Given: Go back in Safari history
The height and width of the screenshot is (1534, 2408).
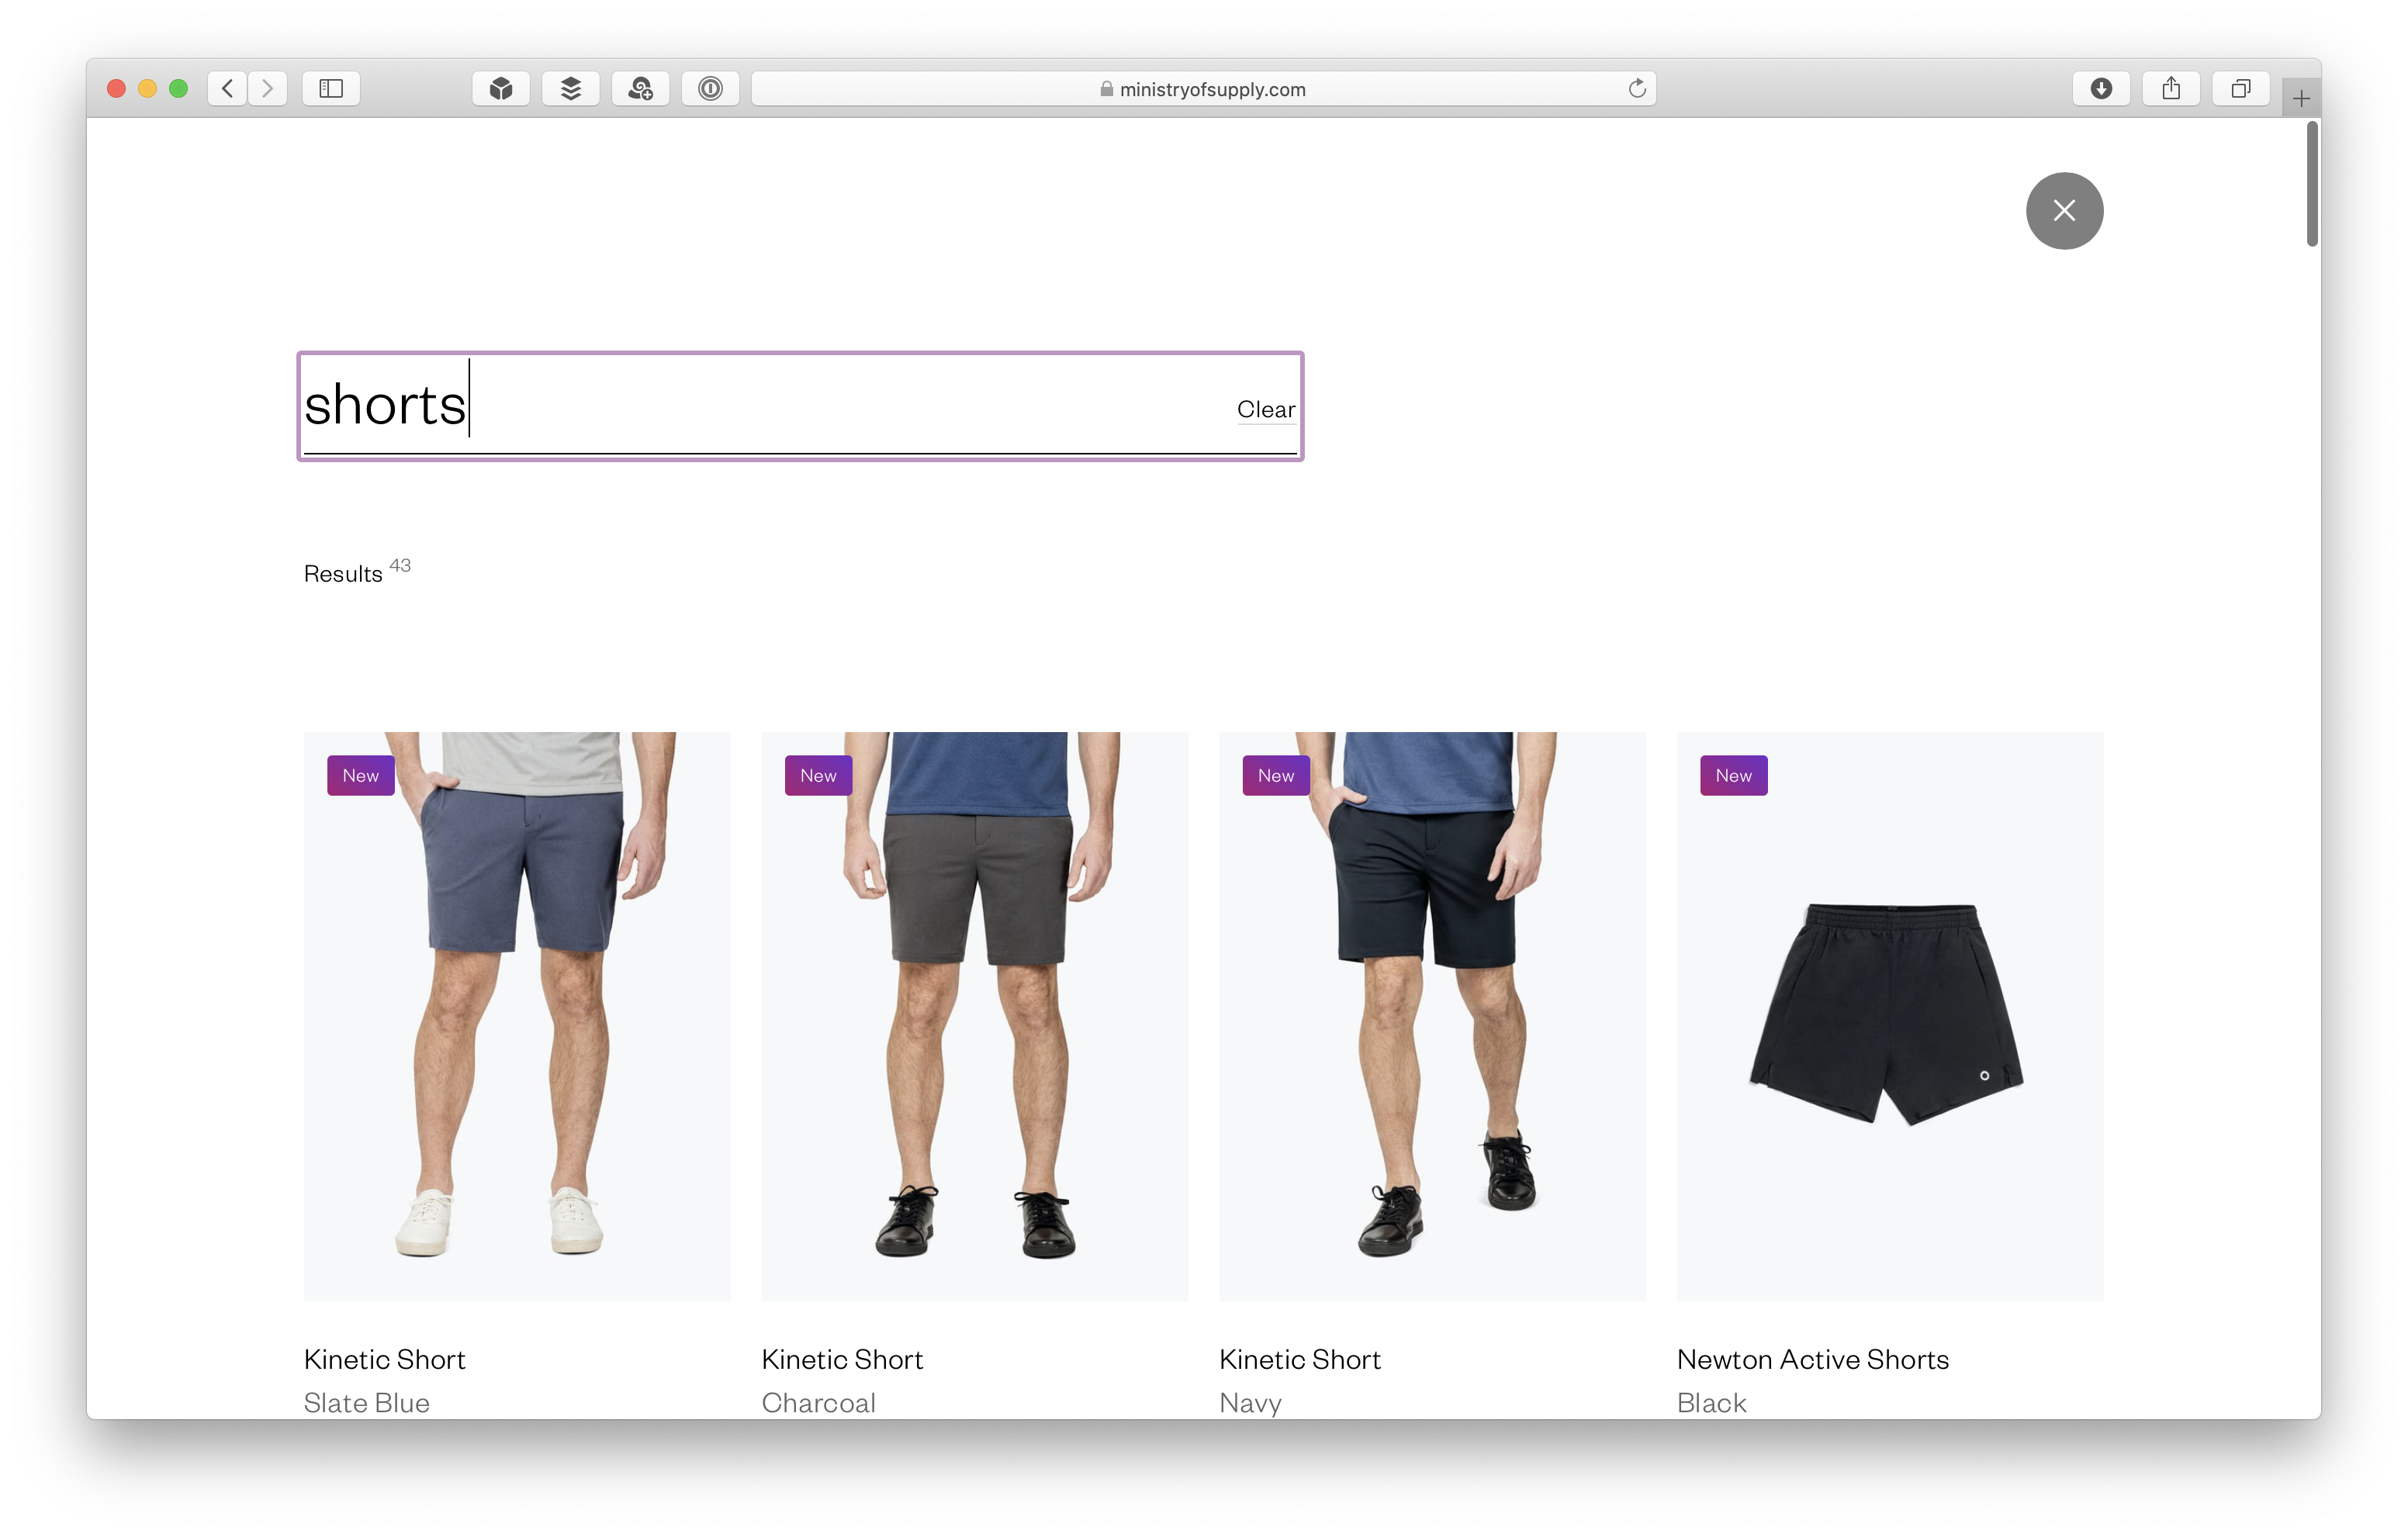Looking at the screenshot, I should point(228,89).
